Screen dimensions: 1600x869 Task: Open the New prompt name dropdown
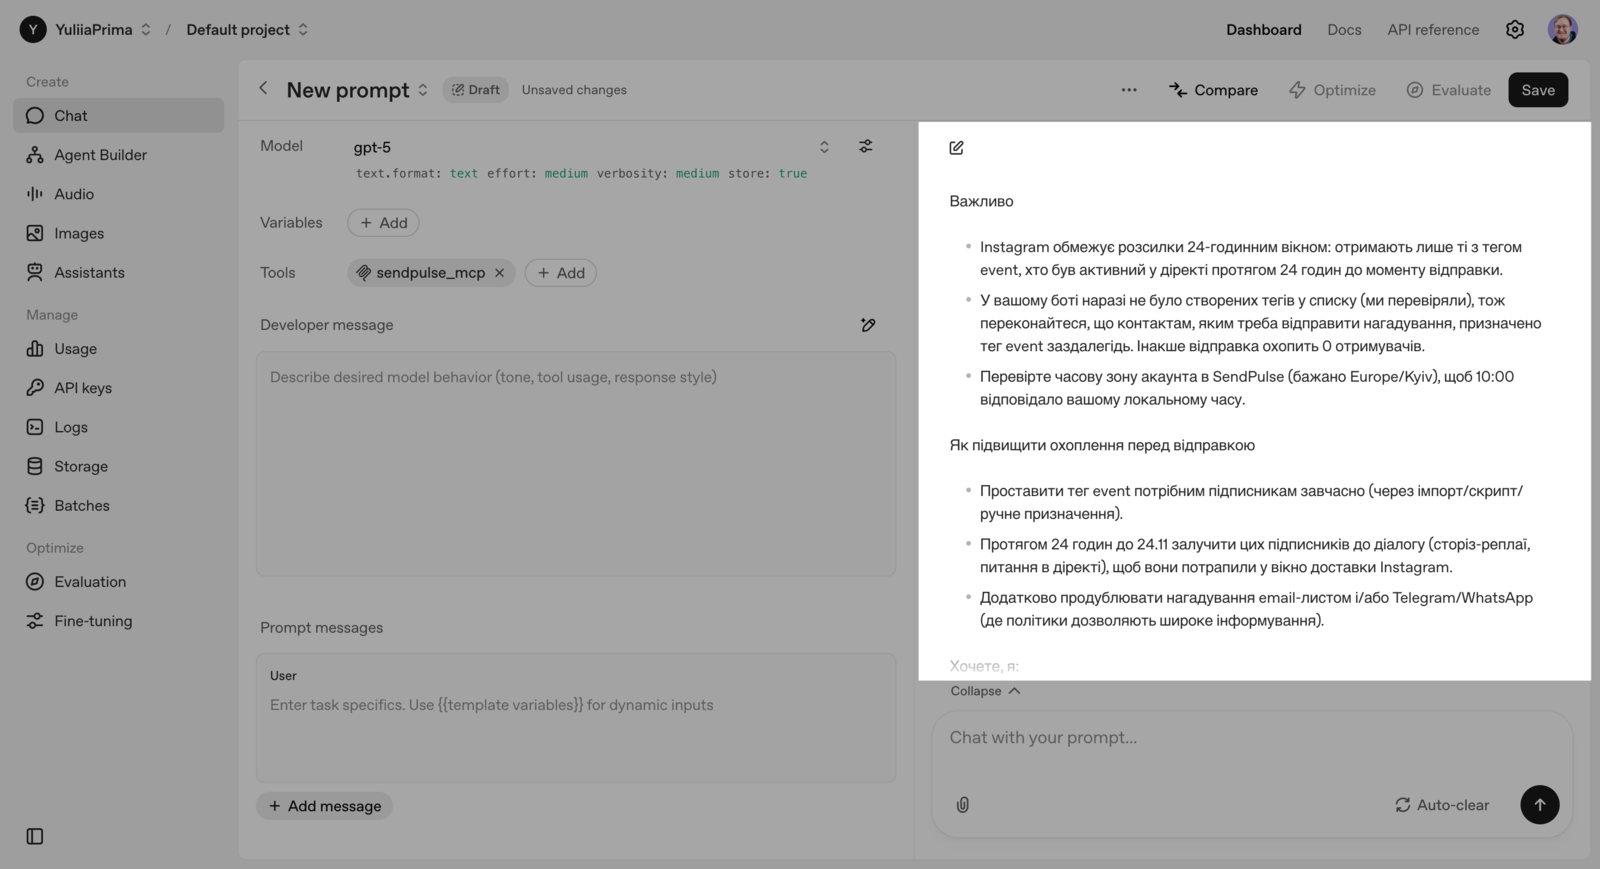point(357,90)
